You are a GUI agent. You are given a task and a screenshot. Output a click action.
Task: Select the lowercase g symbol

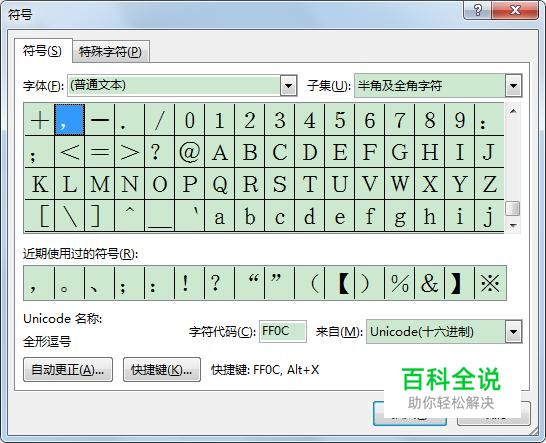click(x=399, y=216)
